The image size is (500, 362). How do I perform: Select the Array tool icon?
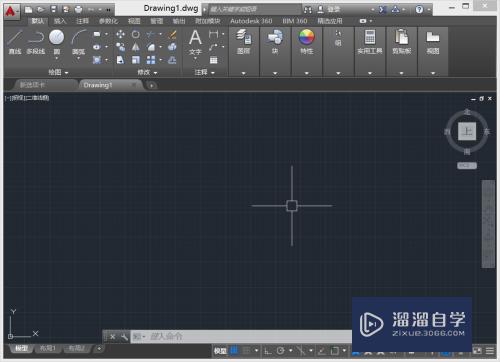click(151, 60)
